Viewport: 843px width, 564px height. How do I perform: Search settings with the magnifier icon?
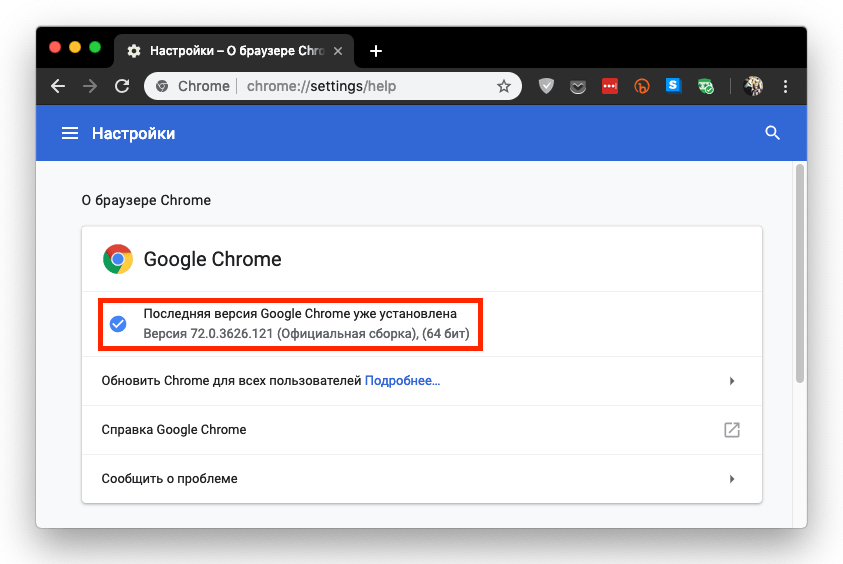coord(773,133)
